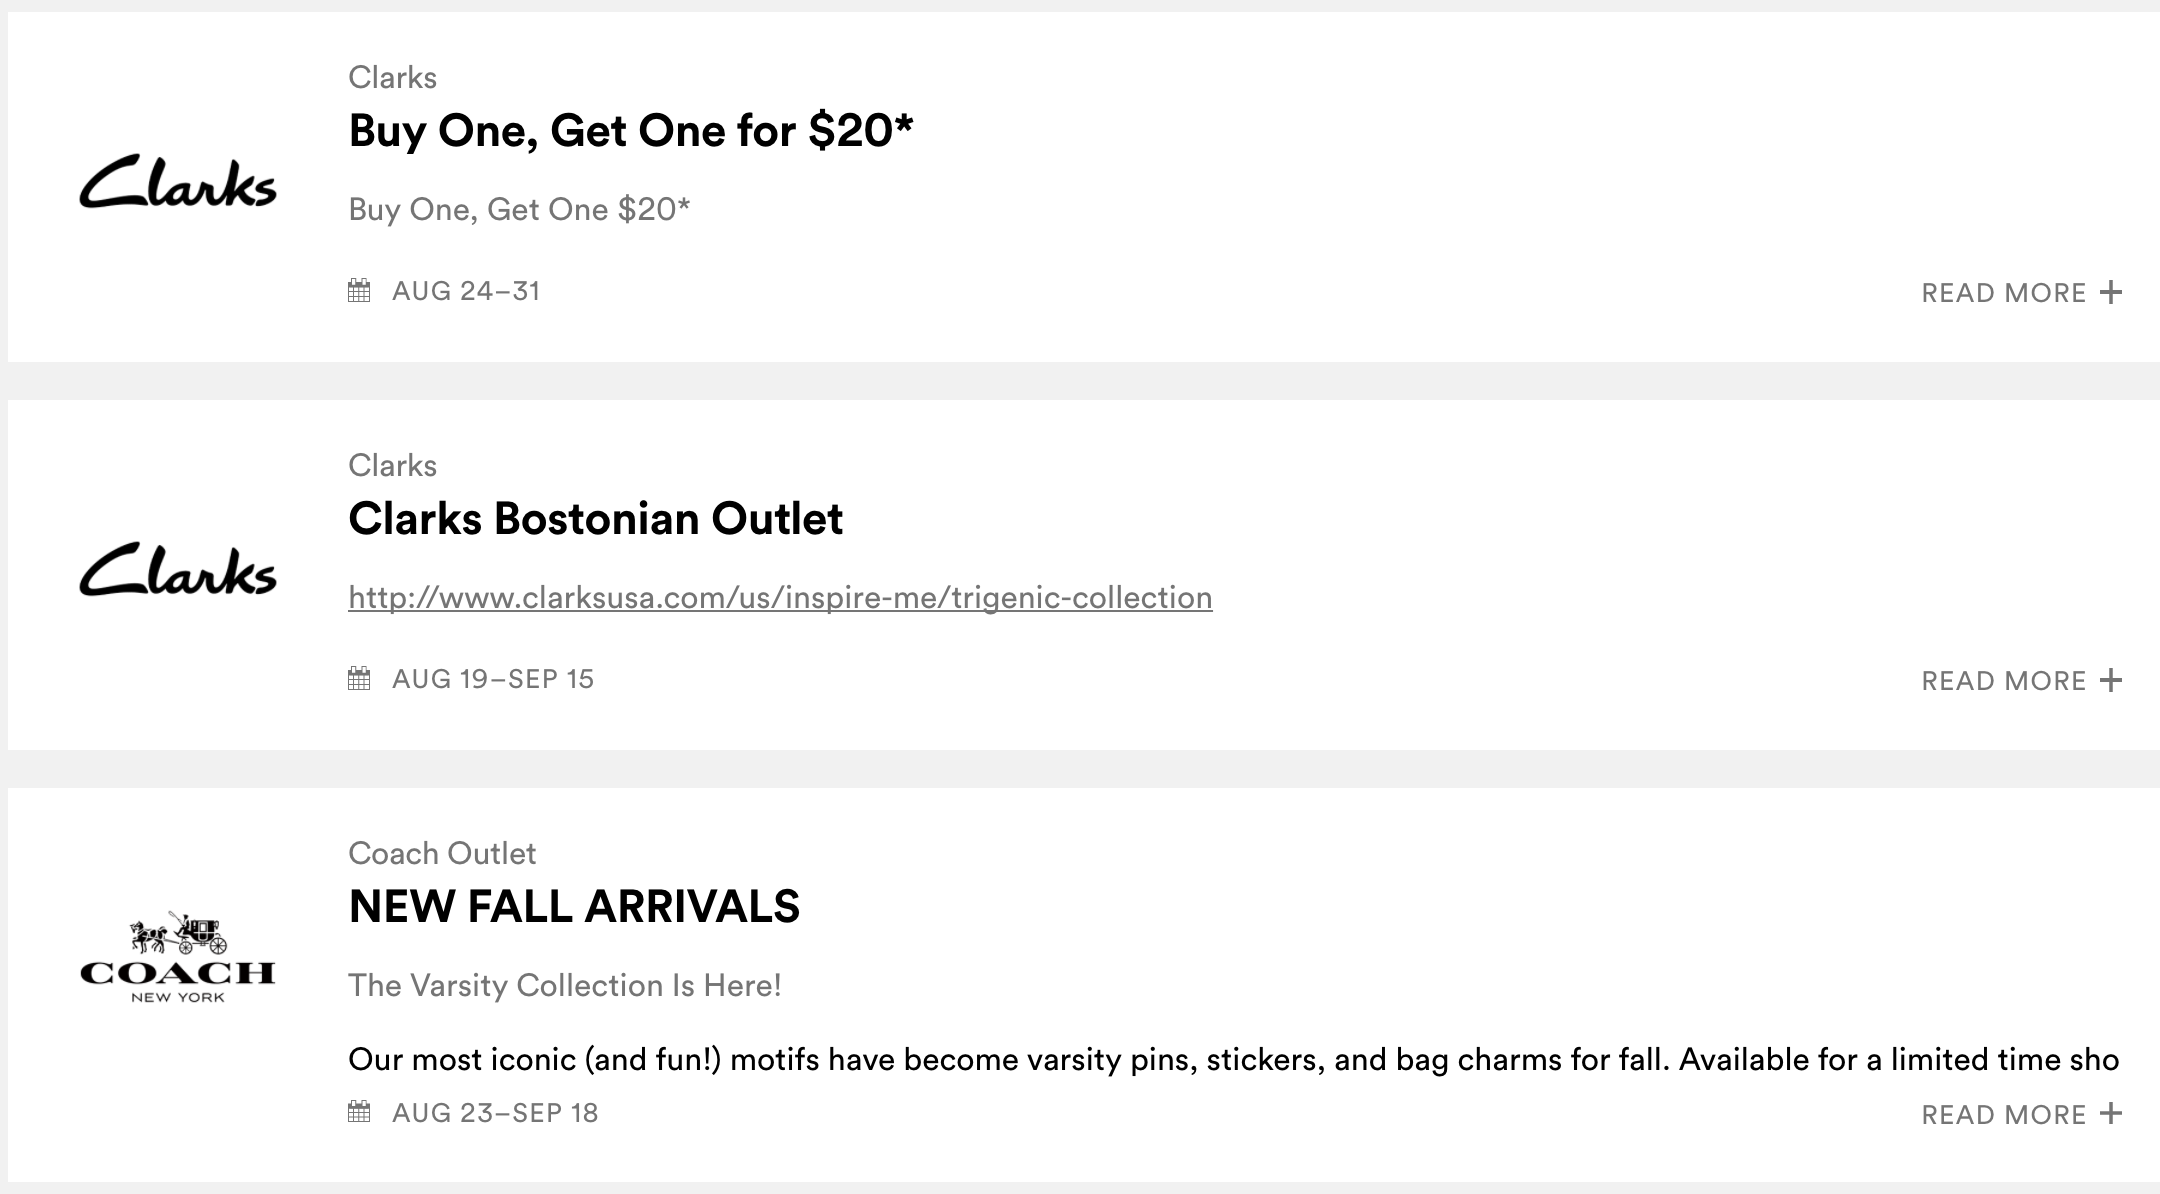Open the "NEW FALL ARRIVALS" headline
Image resolution: width=2160 pixels, height=1194 pixels.
pyautogui.click(x=574, y=907)
